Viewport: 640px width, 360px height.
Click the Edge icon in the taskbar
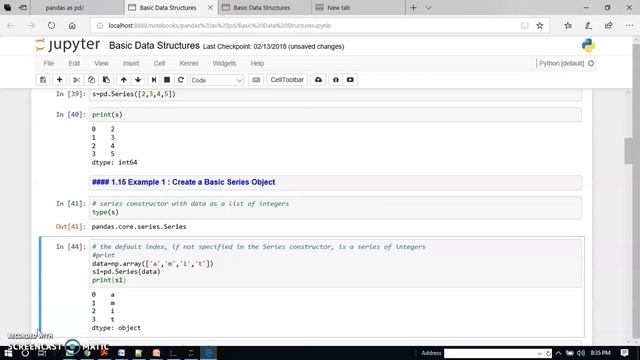click(x=208, y=353)
